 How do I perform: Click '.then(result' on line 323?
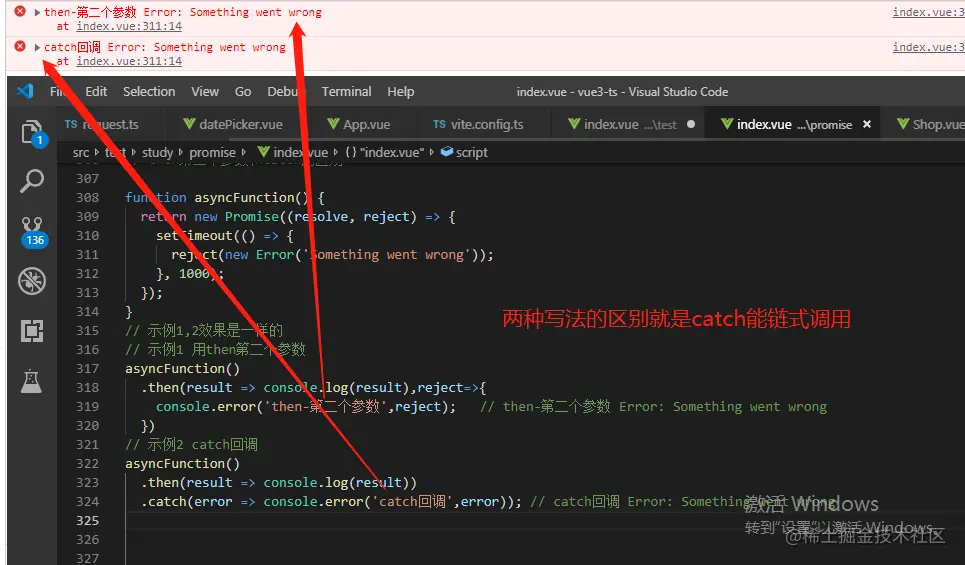pyautogui.click(x=186, y=483)
